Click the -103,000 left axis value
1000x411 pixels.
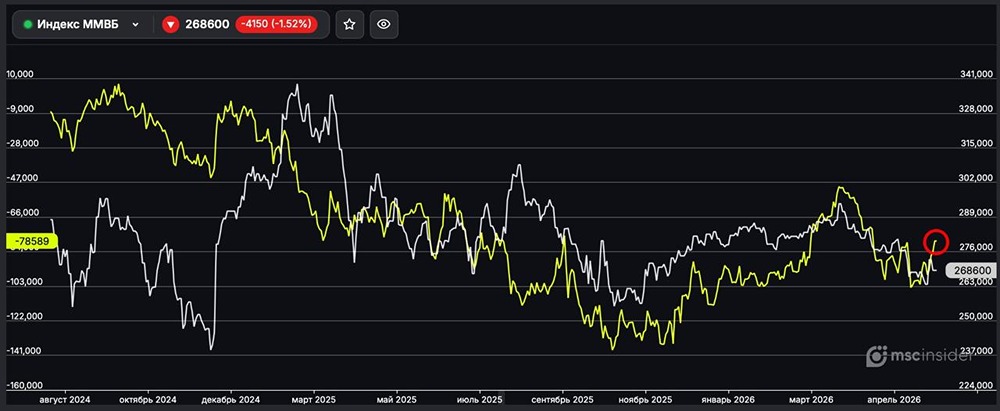(x=24, y=281)
